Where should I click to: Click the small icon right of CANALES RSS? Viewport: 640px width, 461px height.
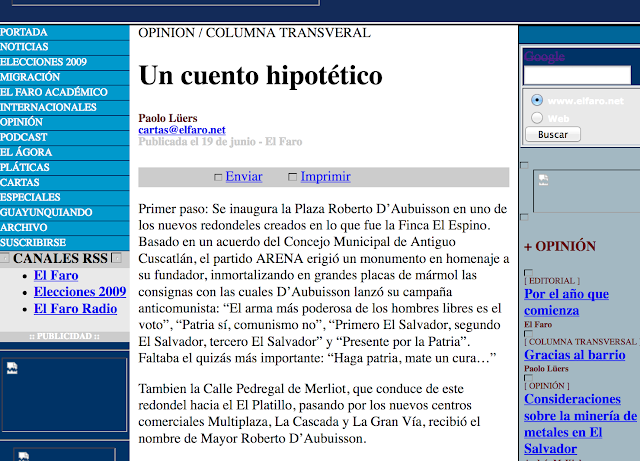tap(117, 258)
